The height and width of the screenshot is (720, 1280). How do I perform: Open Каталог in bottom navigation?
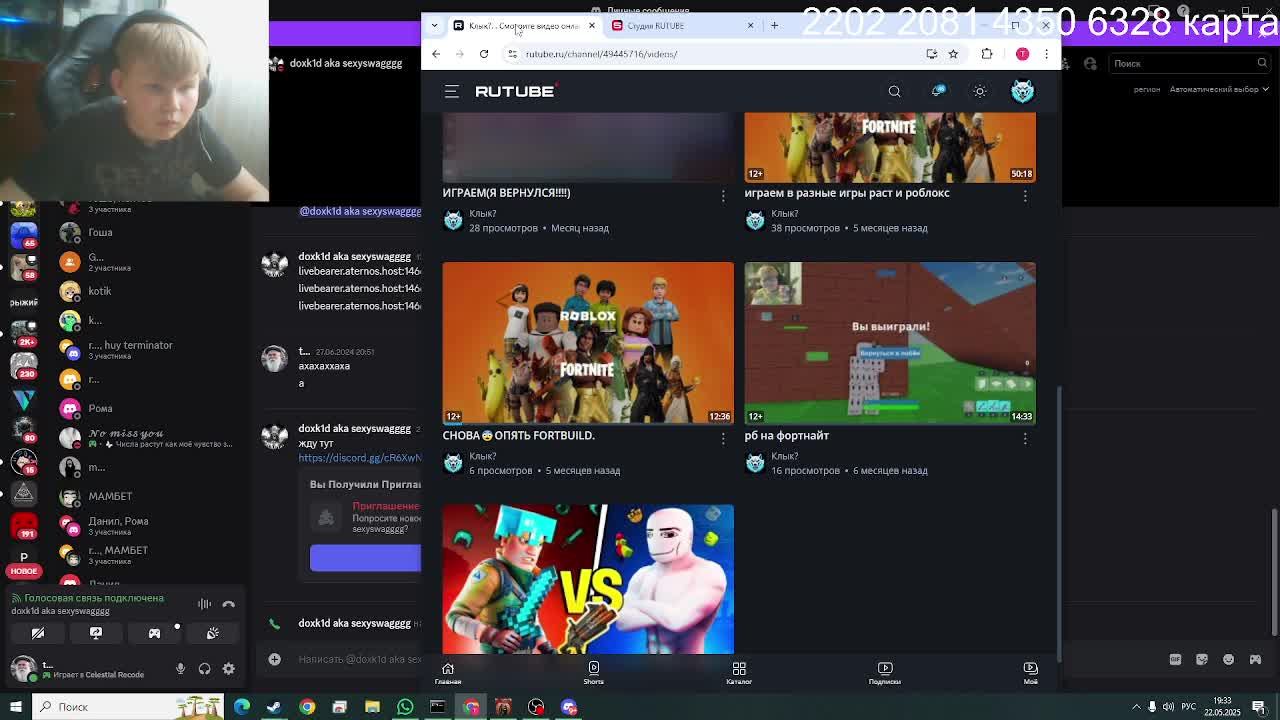coord(739,673)
